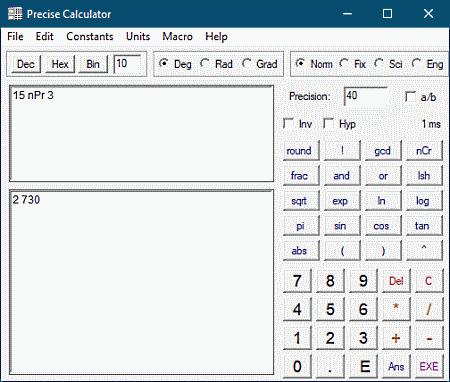450x382 pixels.
Task: Toggle the Inv checkbox
Action: (298, 124)
